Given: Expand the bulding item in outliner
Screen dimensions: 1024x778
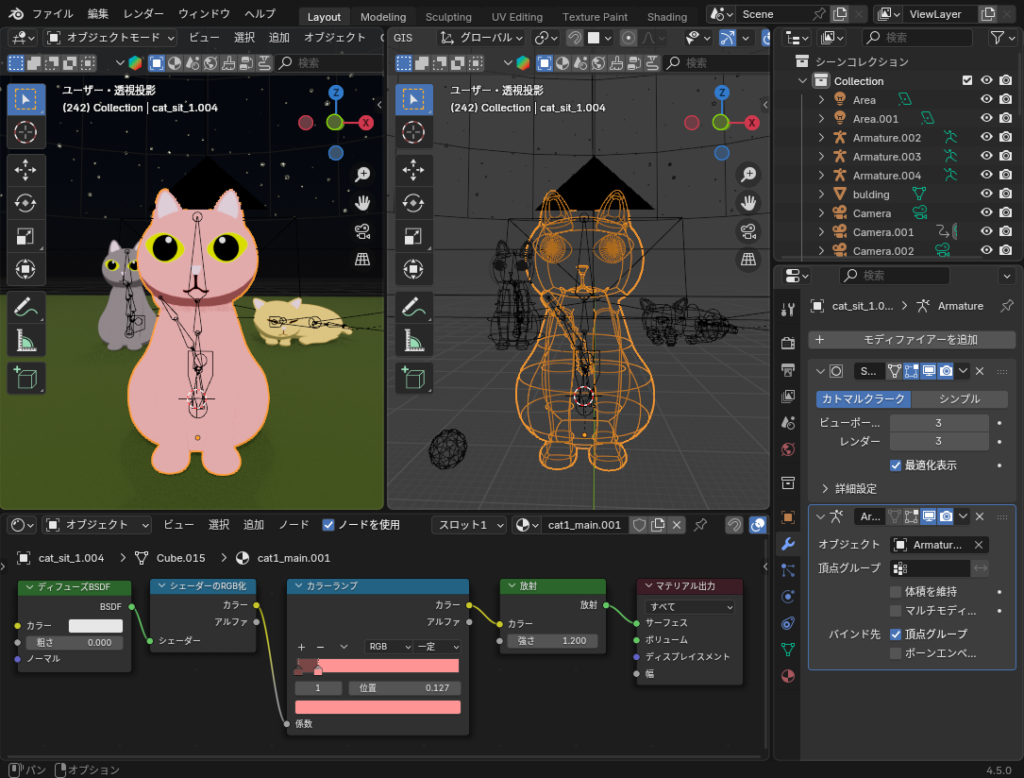Looking at the screenshot, I should (x=821, y=194).
